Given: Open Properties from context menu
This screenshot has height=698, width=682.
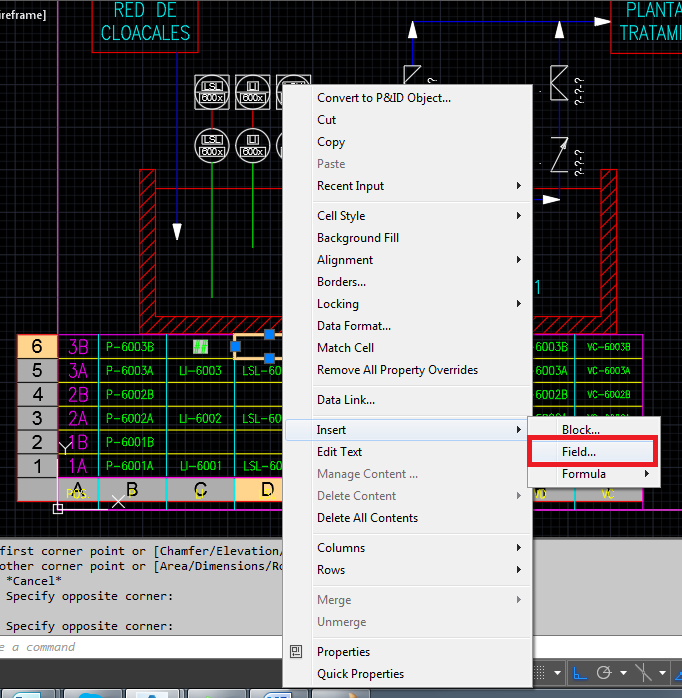Looking at the screenshot, I should pos(408,652).
